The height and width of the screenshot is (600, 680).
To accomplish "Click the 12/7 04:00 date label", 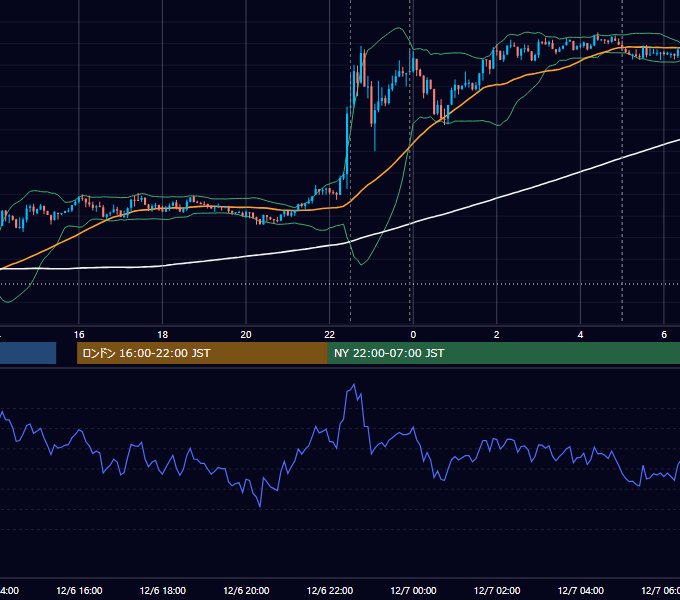I will (x=581, y=591).
